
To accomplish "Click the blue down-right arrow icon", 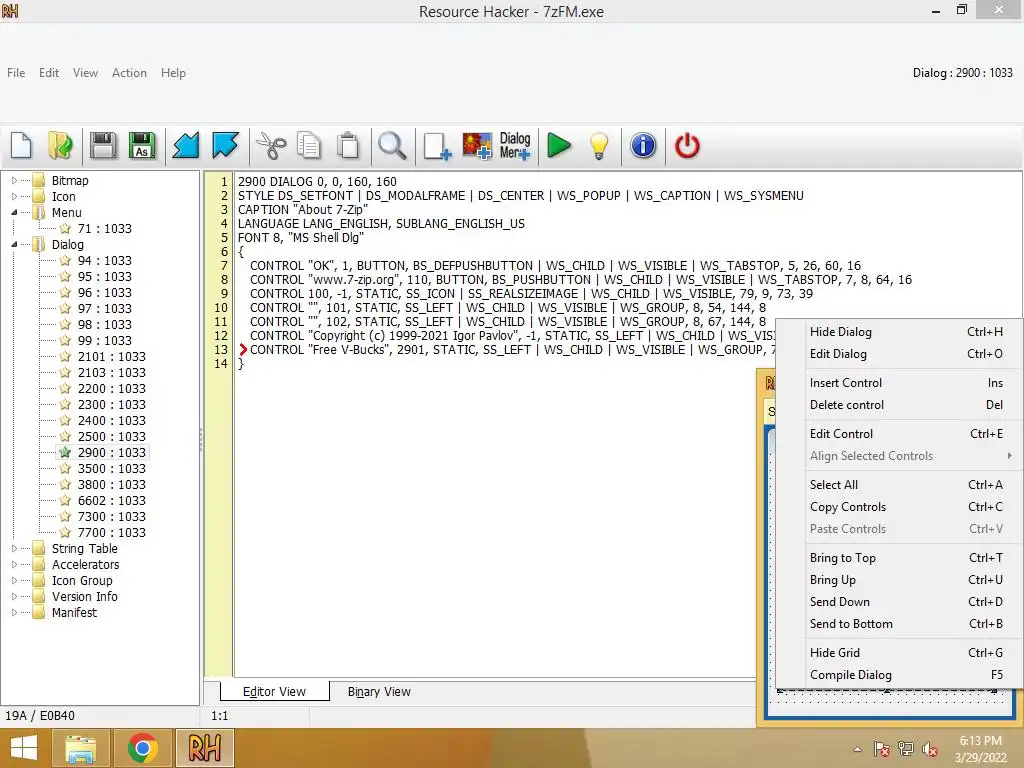I will [225, 145].
